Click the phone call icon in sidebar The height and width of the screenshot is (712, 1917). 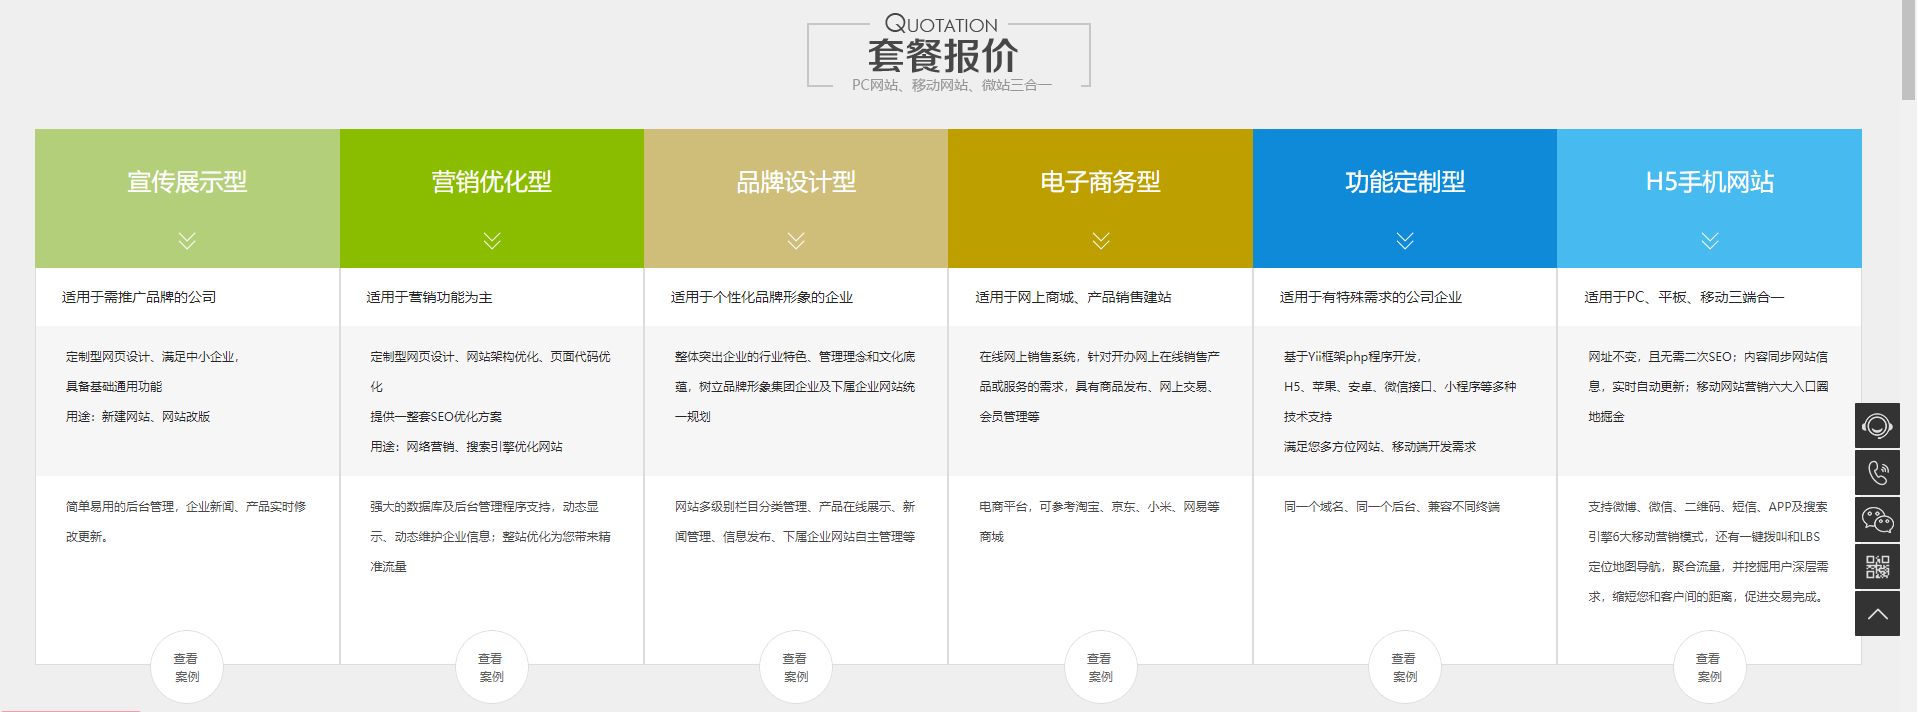[1877, 473]
